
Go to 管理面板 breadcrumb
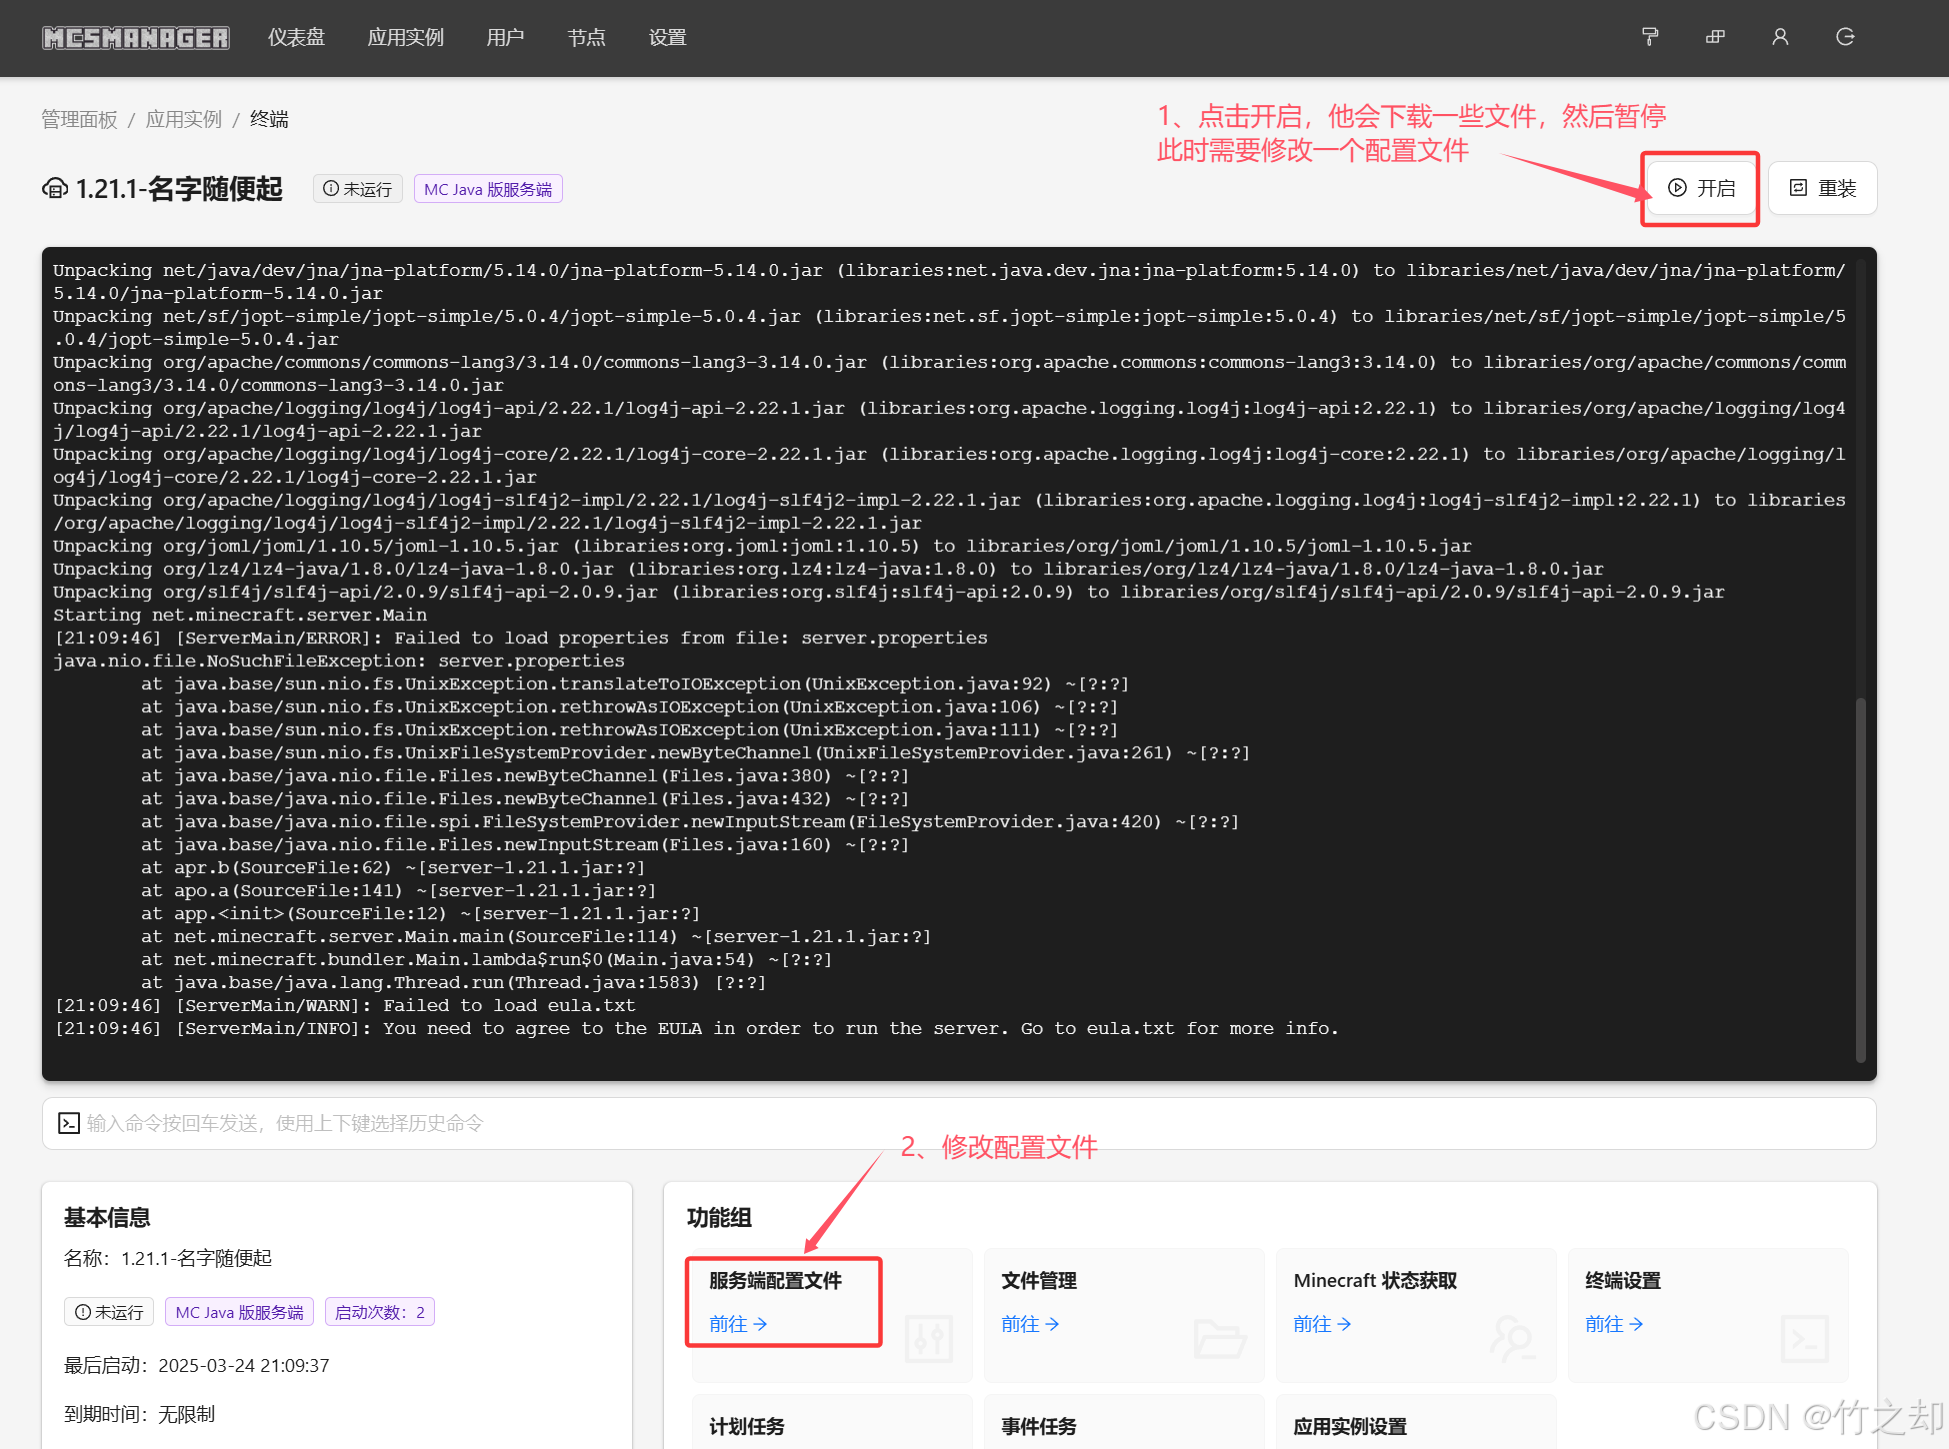(x=79, y=119)
